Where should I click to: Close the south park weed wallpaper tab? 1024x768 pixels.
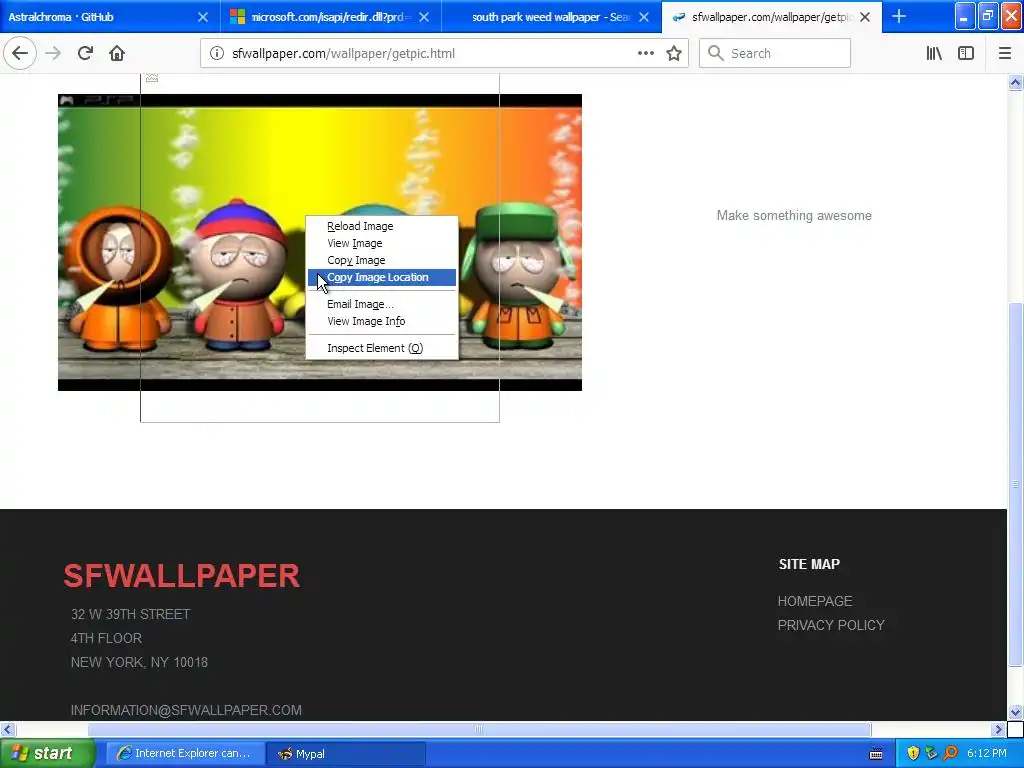point(643,17)
